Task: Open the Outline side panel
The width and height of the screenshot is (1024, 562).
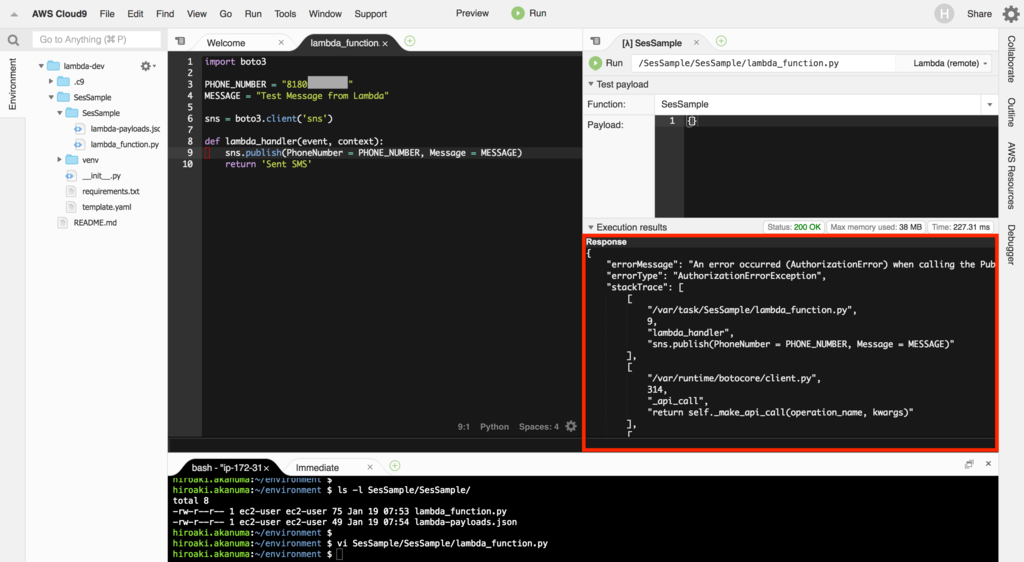Action: tap(1011, 112)
